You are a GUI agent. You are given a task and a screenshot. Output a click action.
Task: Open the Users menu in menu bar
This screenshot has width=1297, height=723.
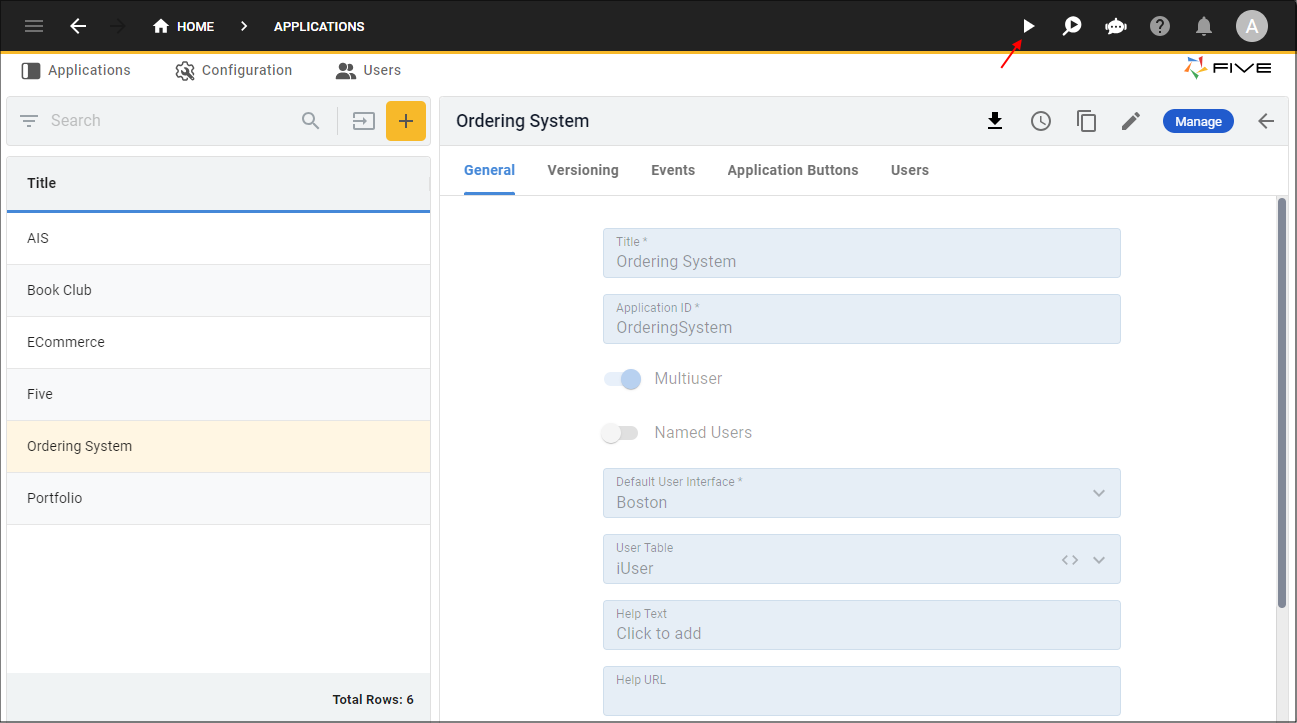(369, 70)
